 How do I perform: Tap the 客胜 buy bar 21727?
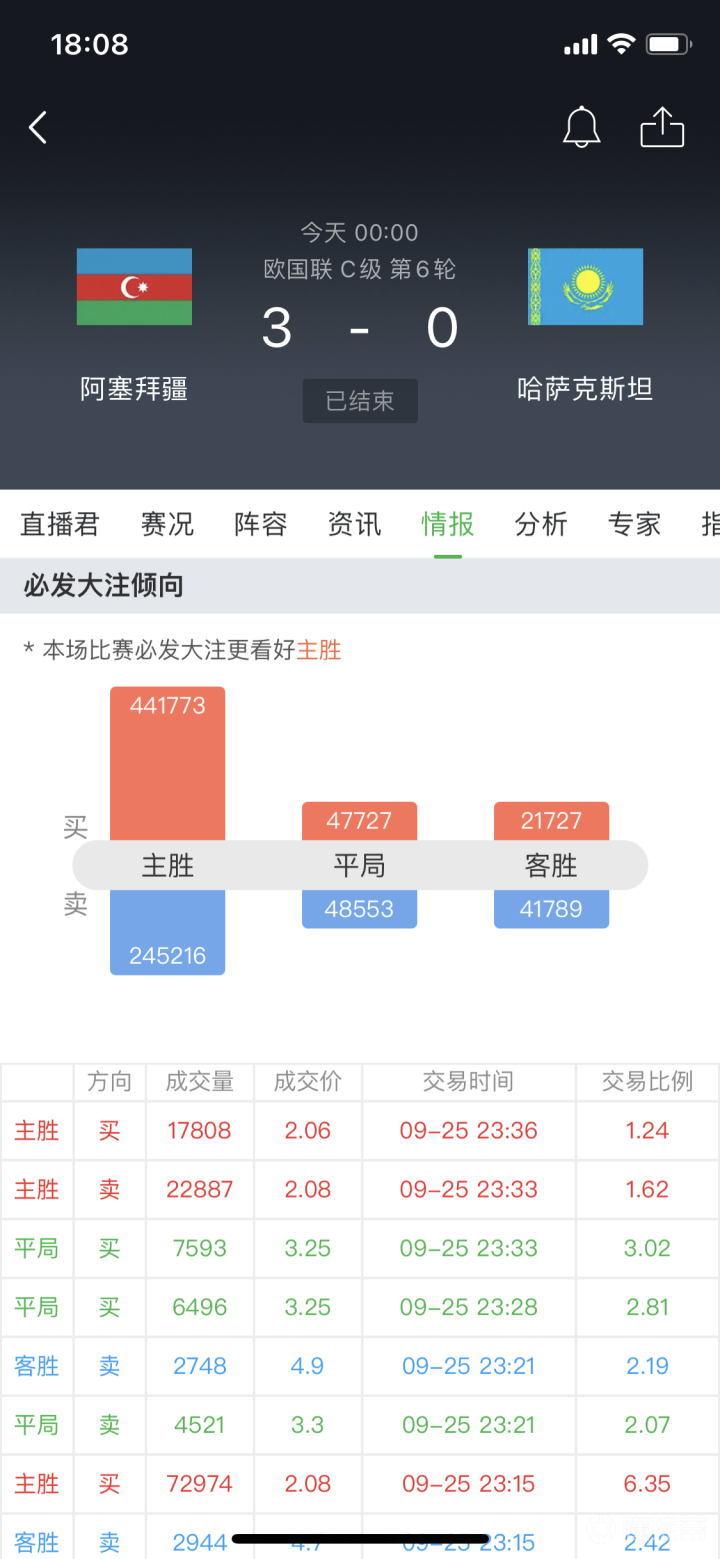551,821
